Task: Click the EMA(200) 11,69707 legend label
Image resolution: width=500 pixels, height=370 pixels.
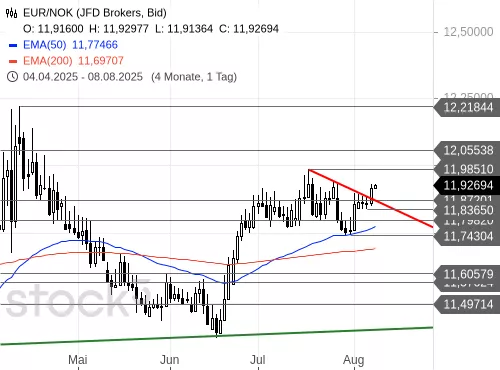Action: coord(73,61)
